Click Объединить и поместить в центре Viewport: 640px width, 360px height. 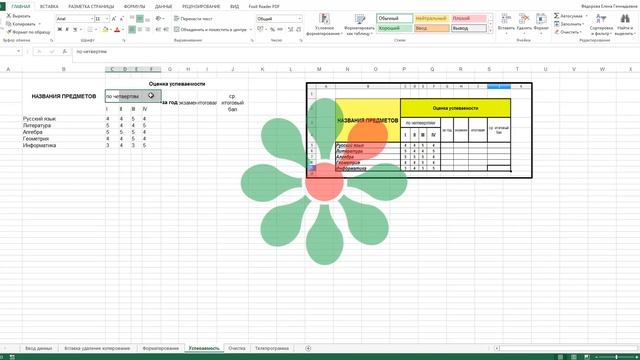coord(211,29)
